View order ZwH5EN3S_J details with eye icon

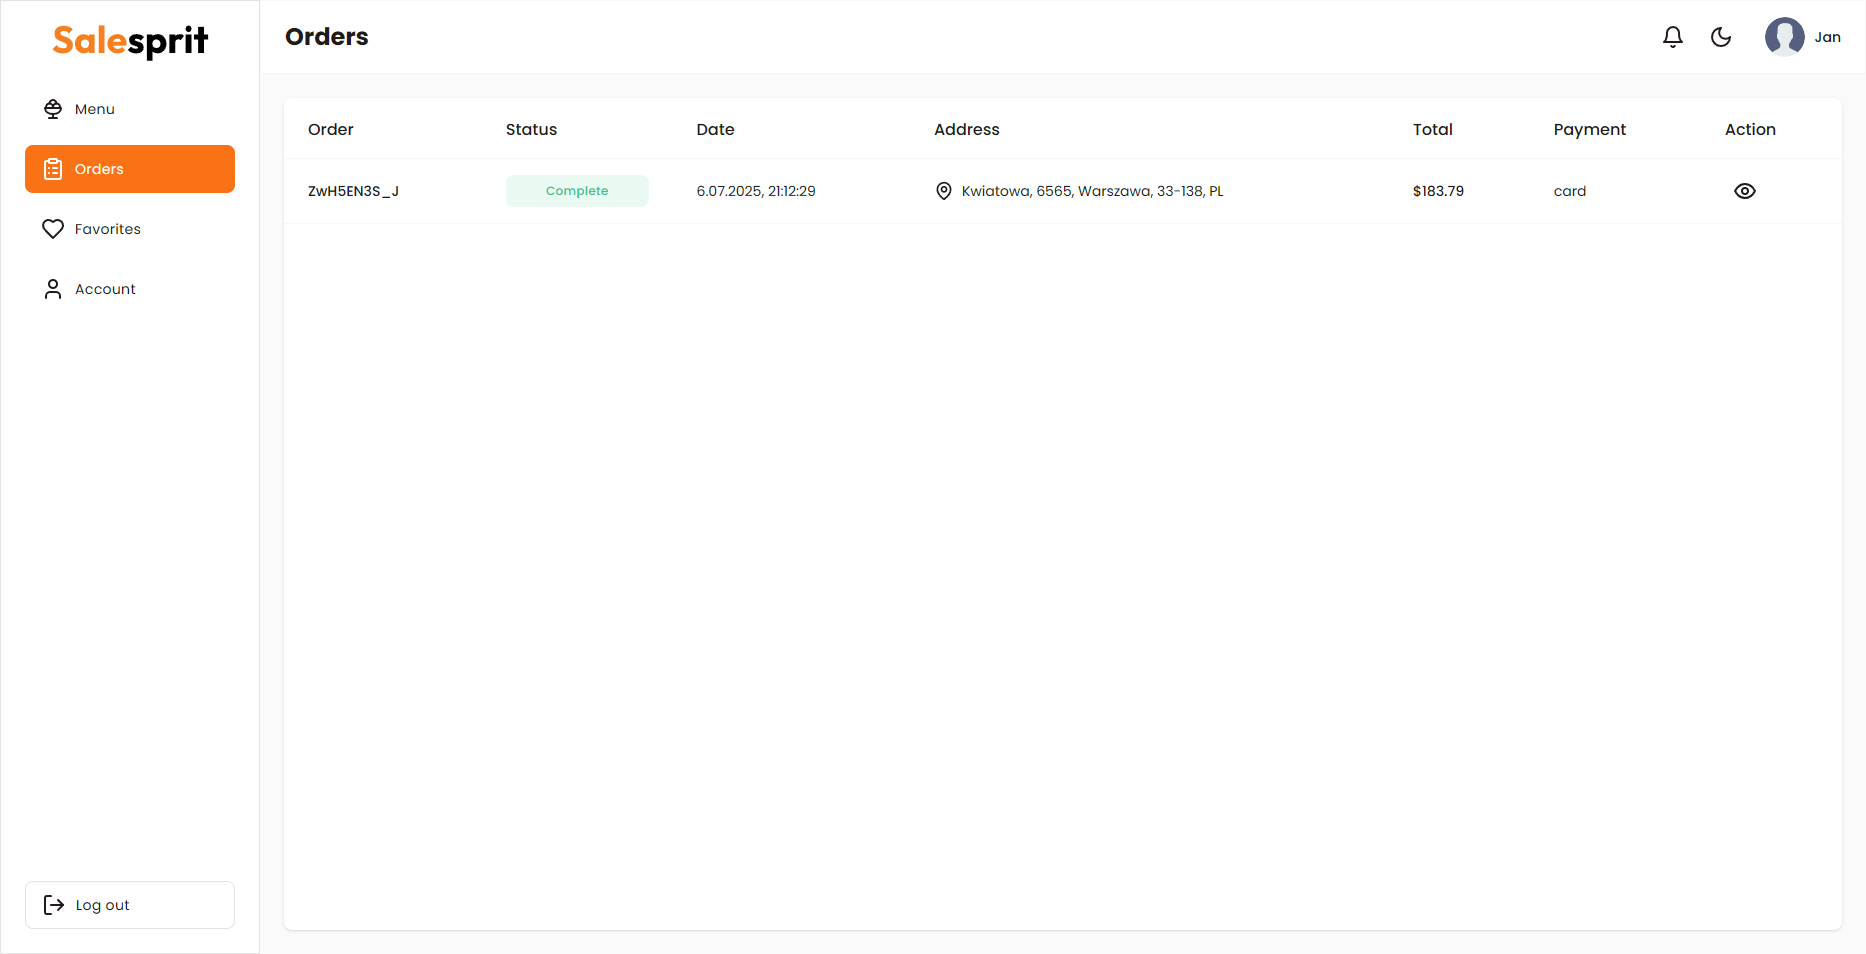pyautogui.click(x=1745, y=191)
